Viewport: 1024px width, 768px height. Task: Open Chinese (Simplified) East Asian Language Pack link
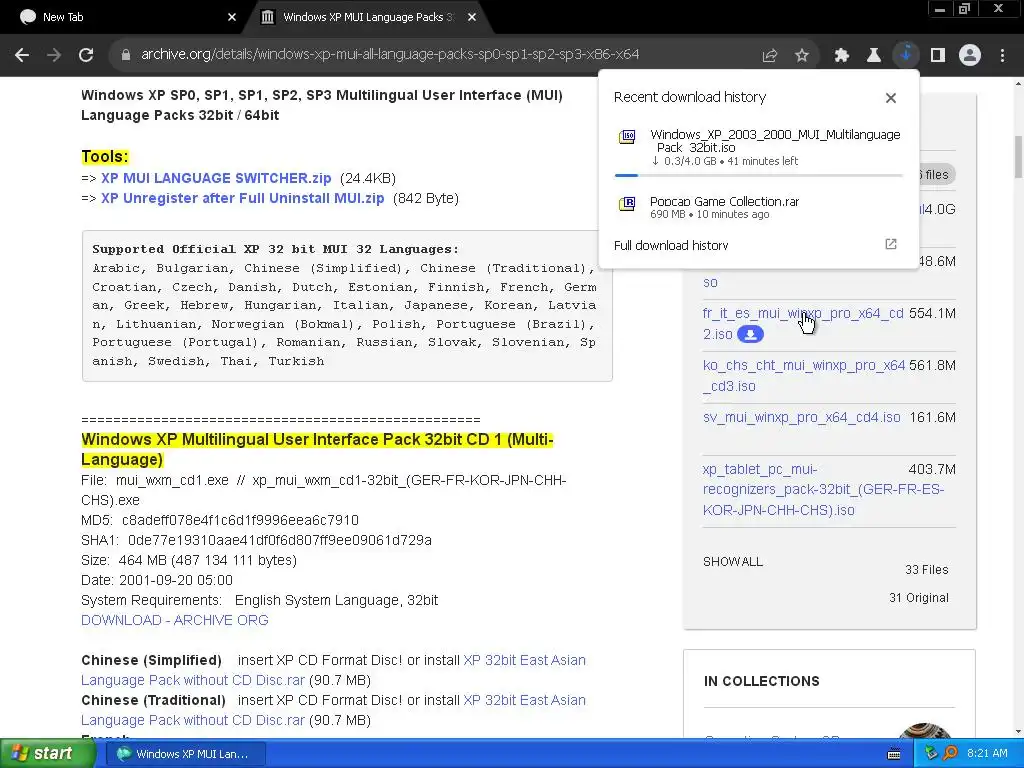coord(333,670)
